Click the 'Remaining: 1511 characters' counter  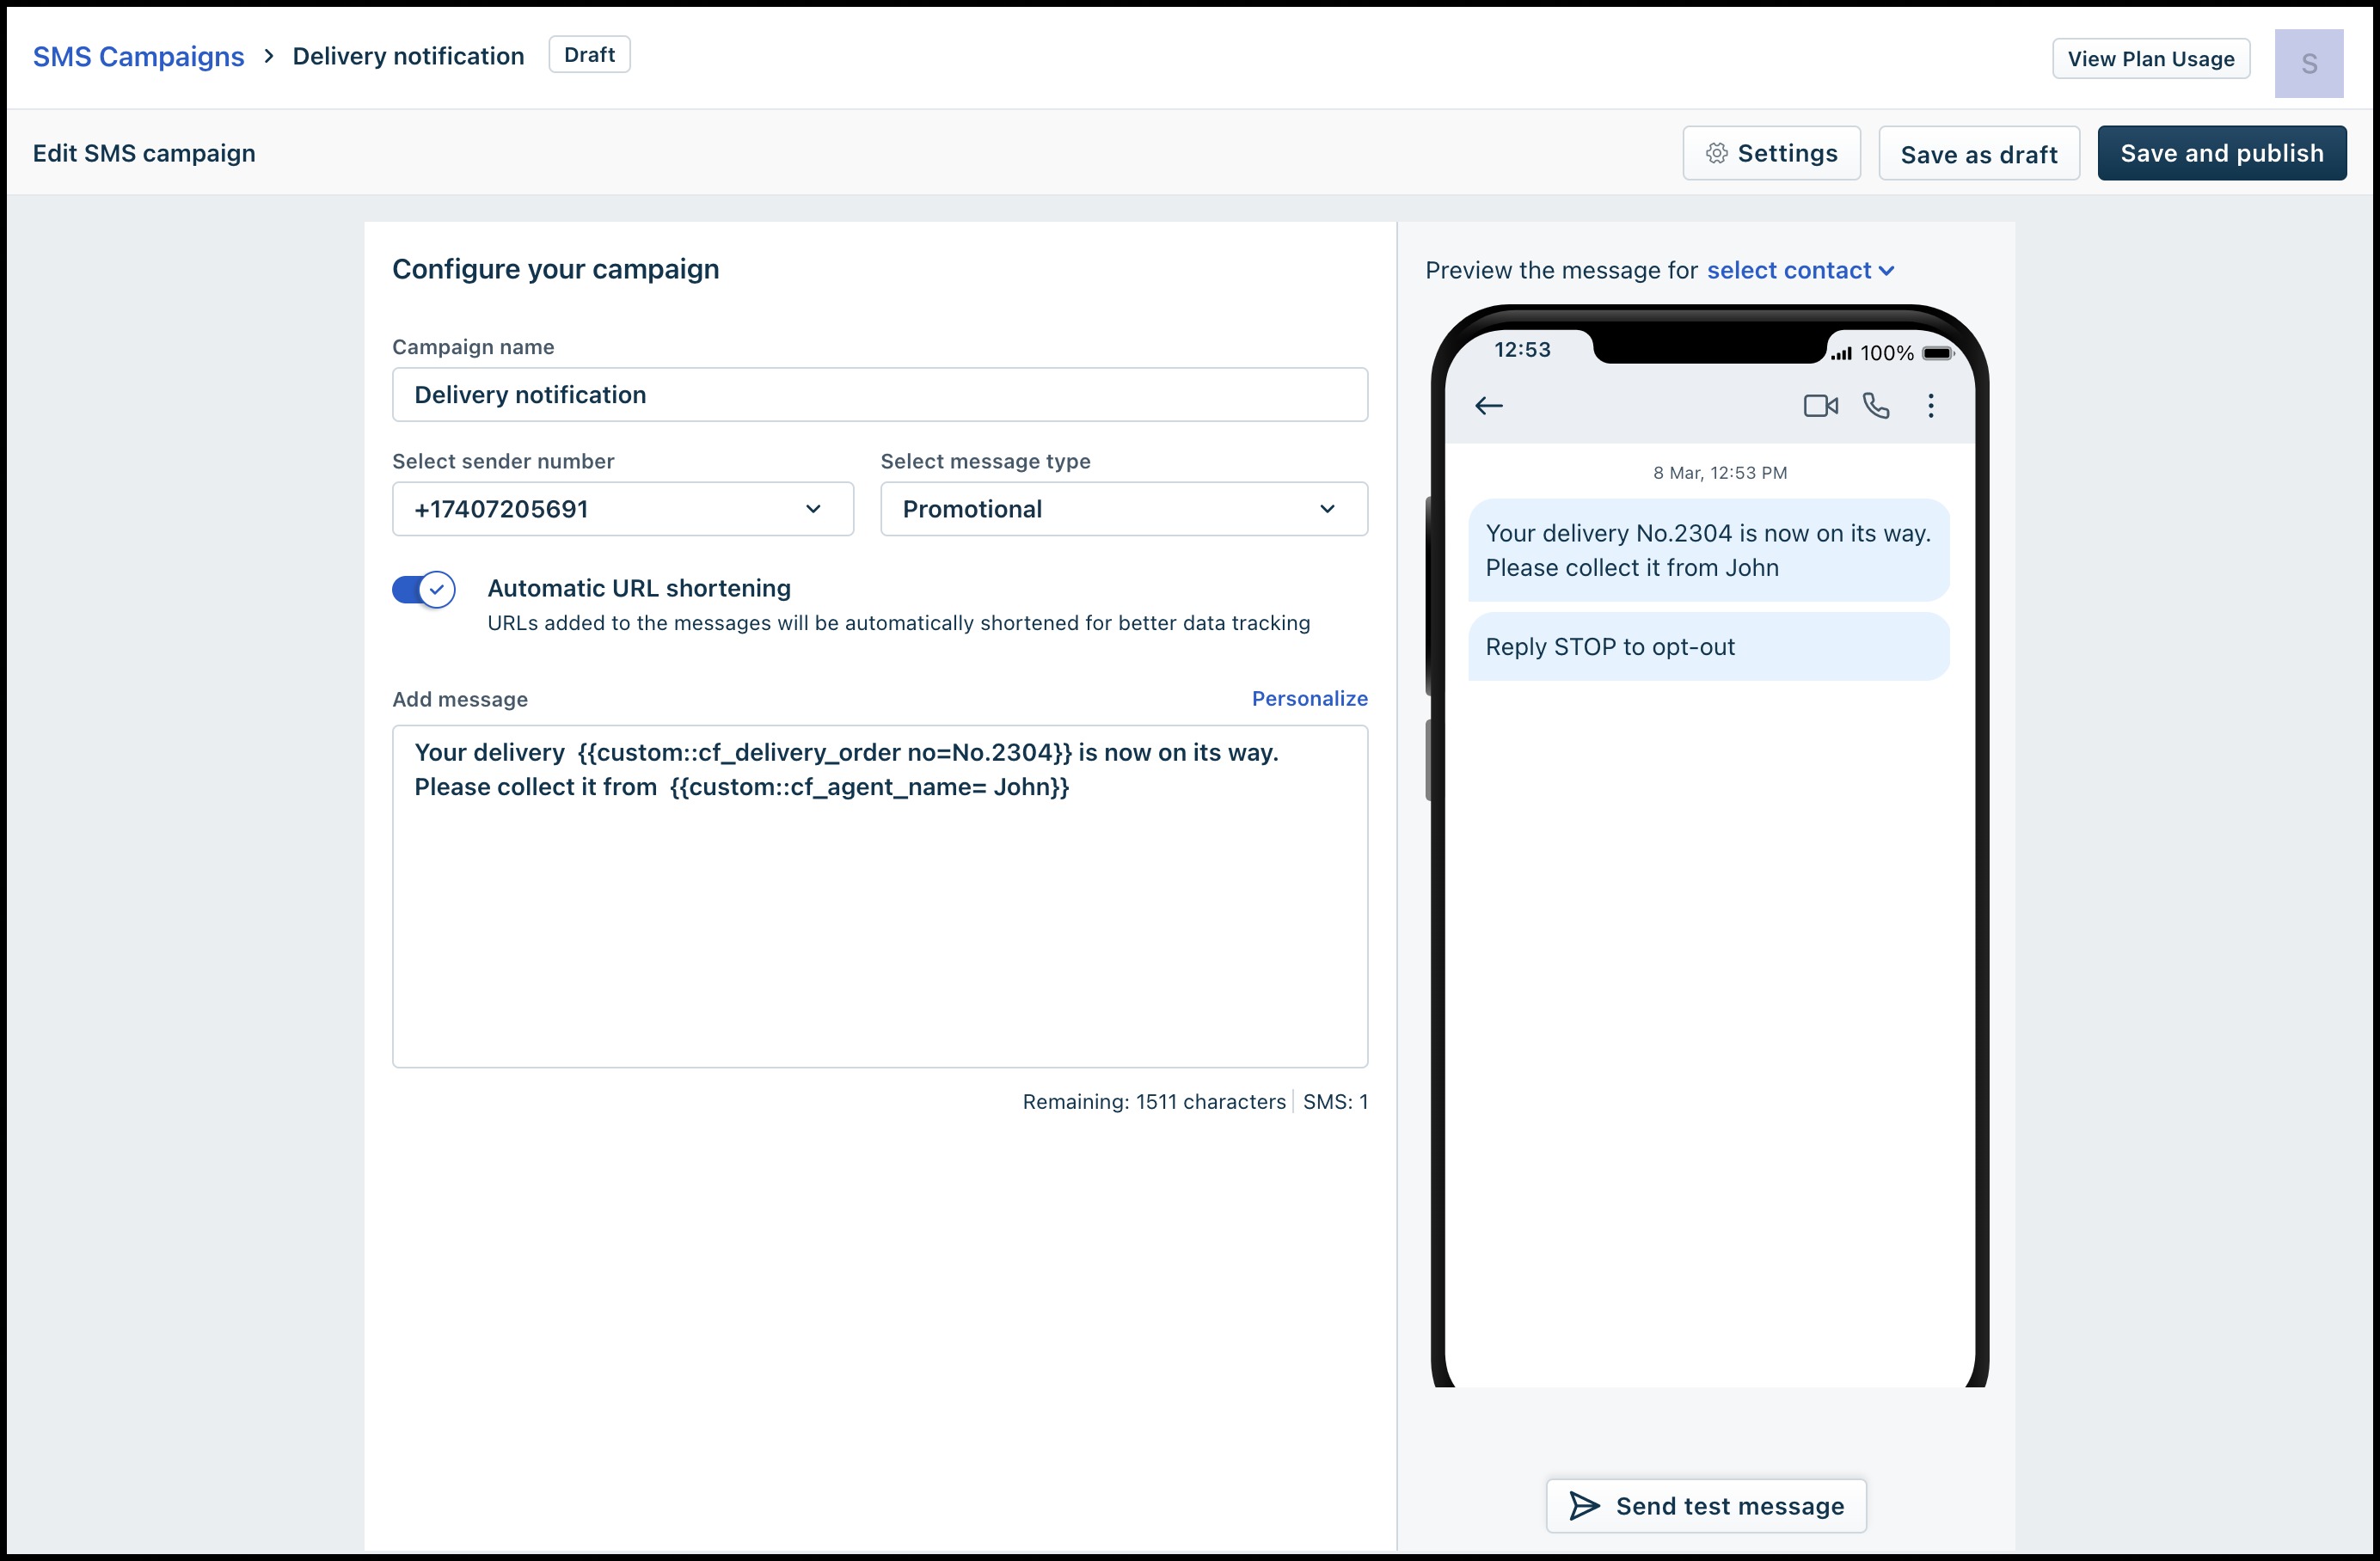pyautogui.click(x=1154, y=1102)
